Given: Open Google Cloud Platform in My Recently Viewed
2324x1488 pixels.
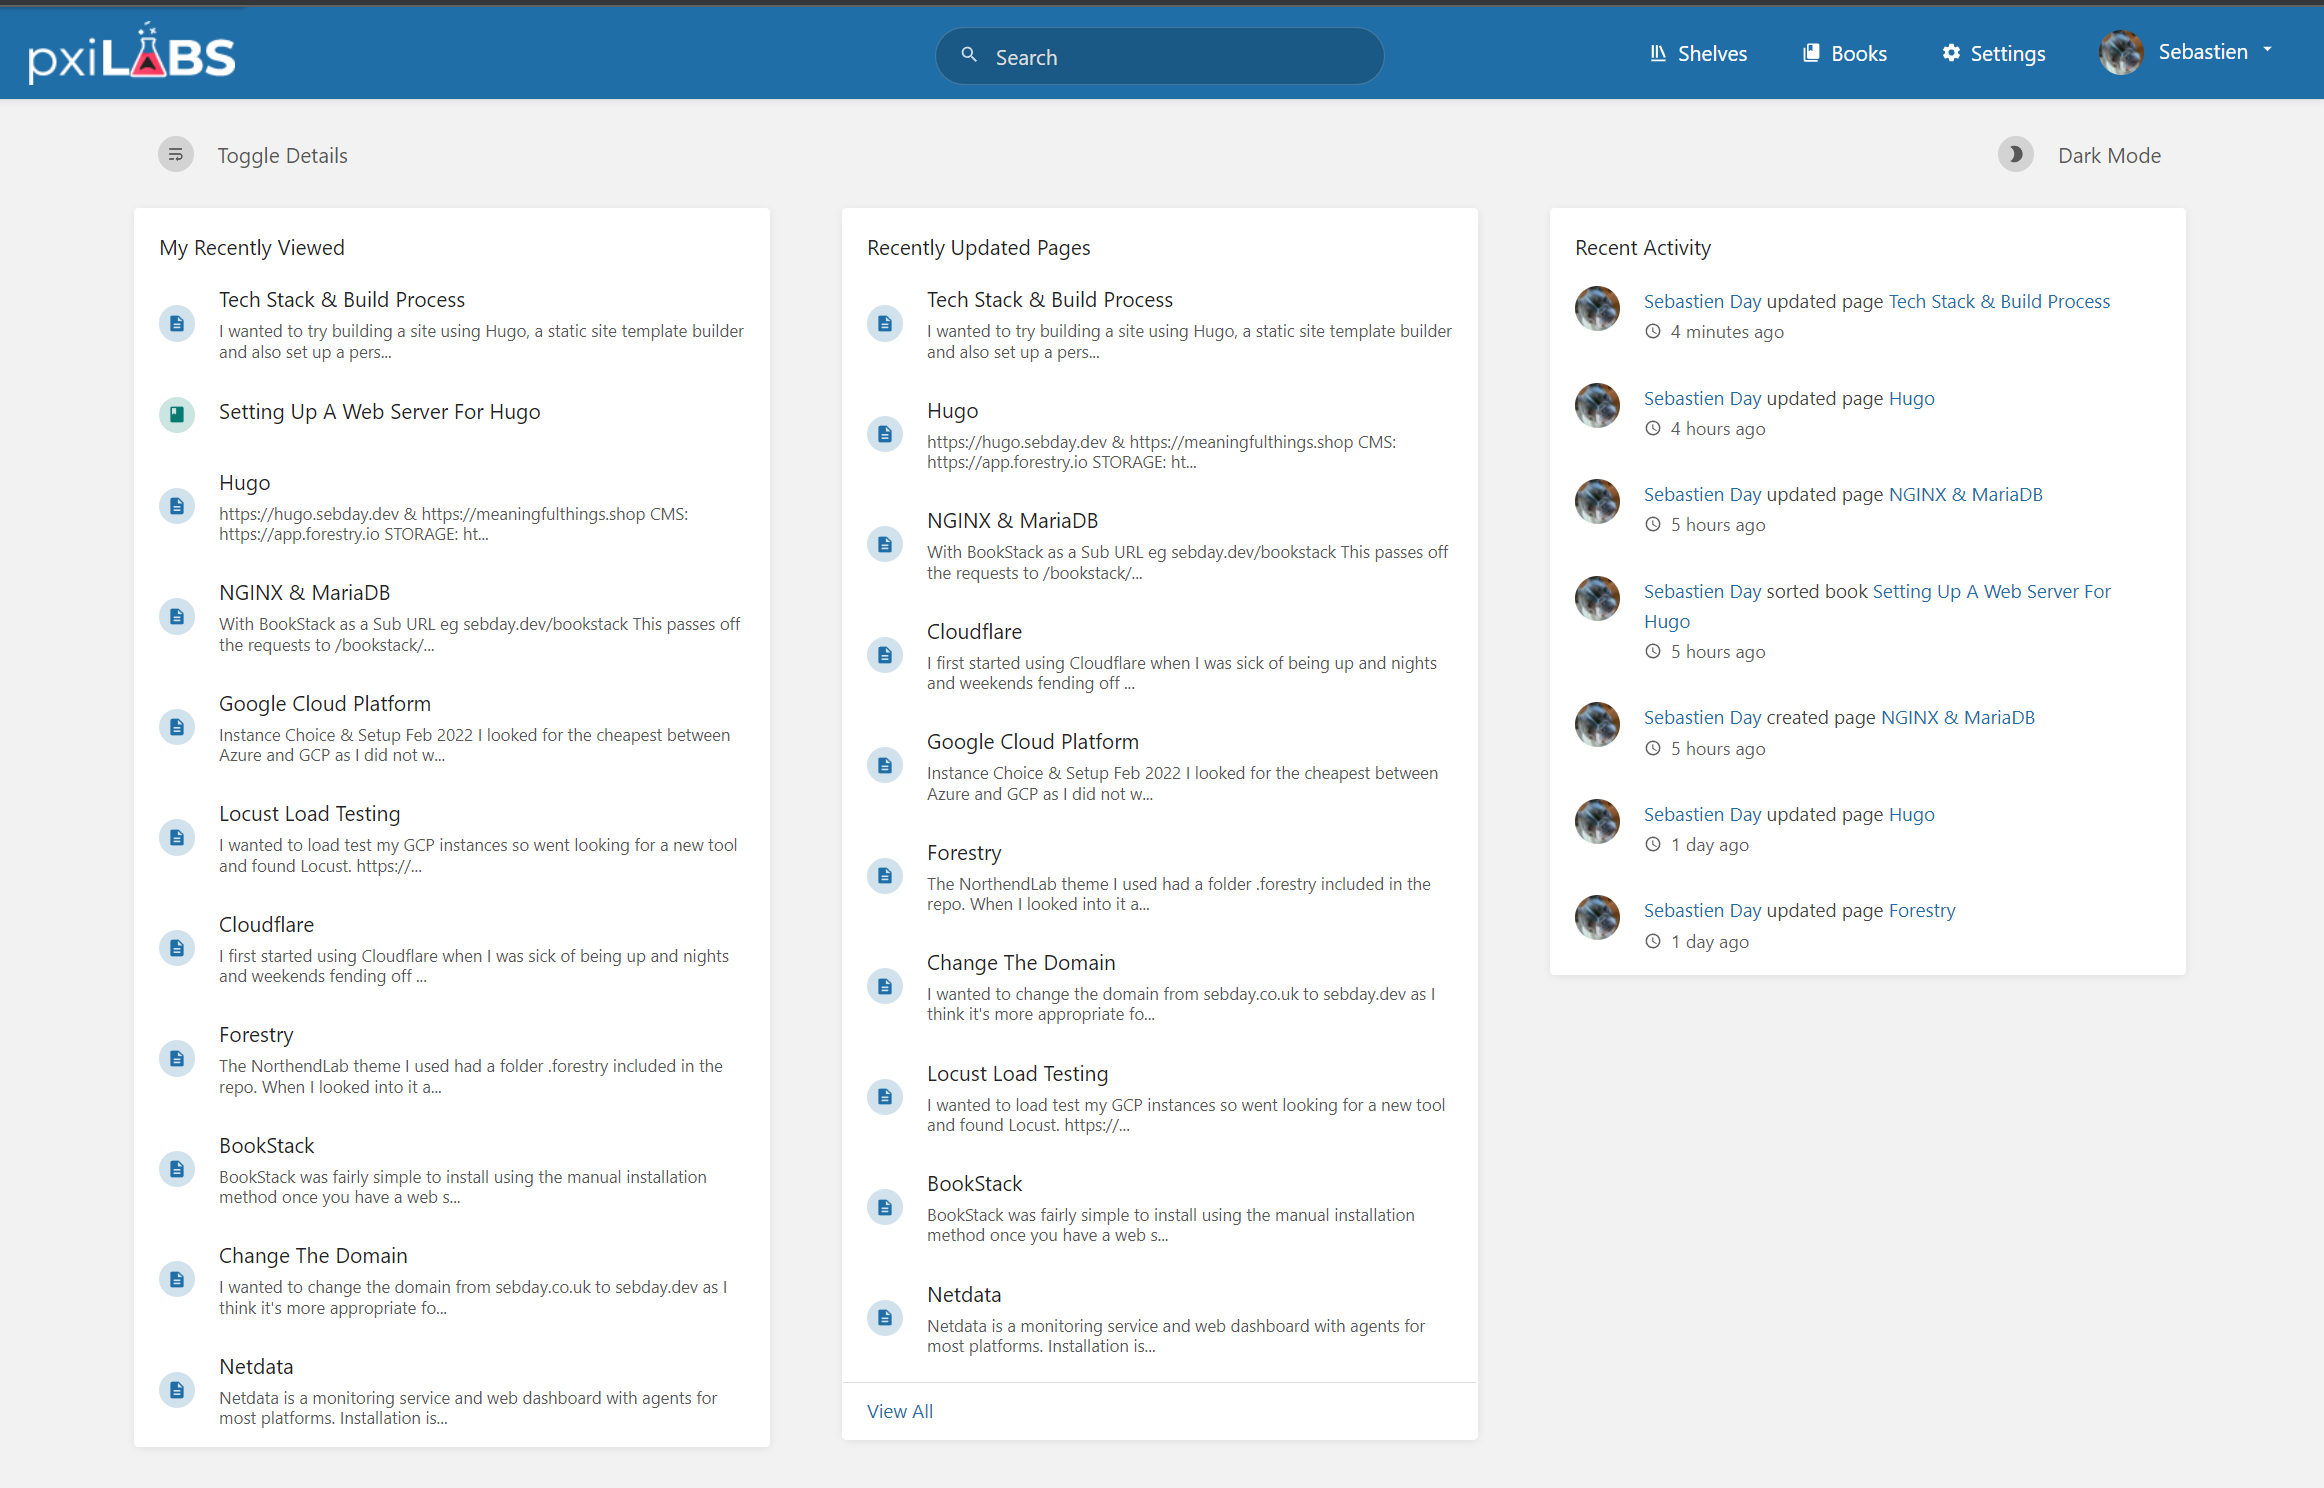Looking at the screenshot, I should pyautogui.click(x=324, y=703).
